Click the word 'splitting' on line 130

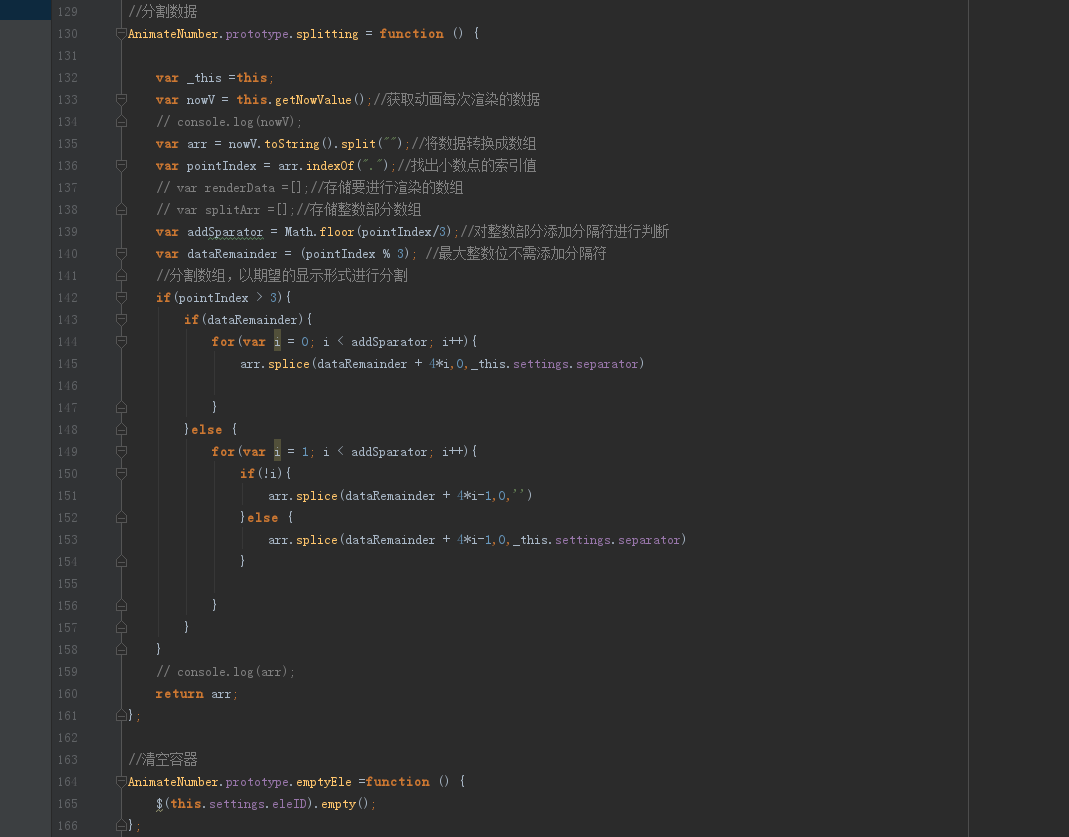point(327,34)
